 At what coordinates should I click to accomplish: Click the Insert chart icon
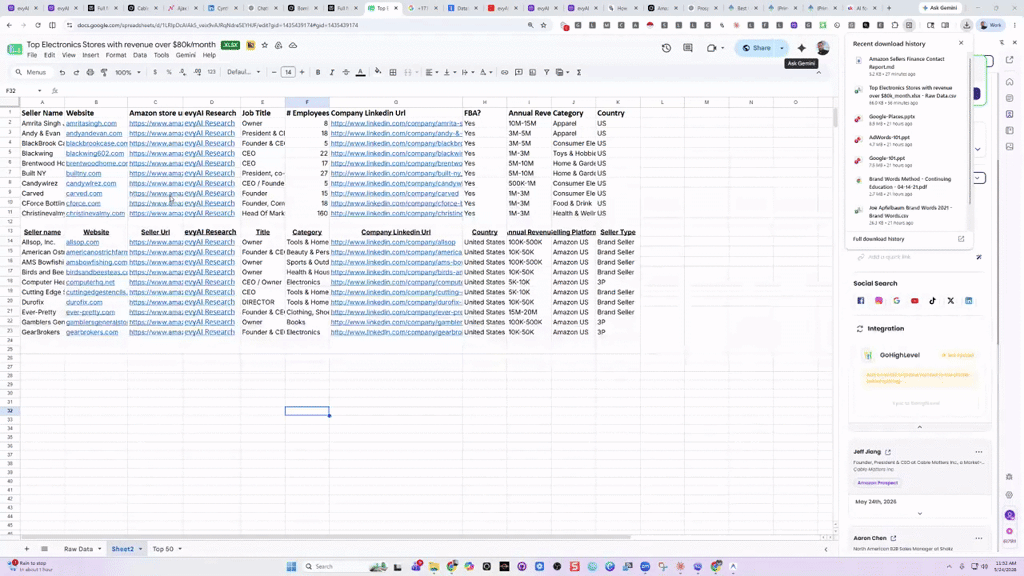coord(532,72)
